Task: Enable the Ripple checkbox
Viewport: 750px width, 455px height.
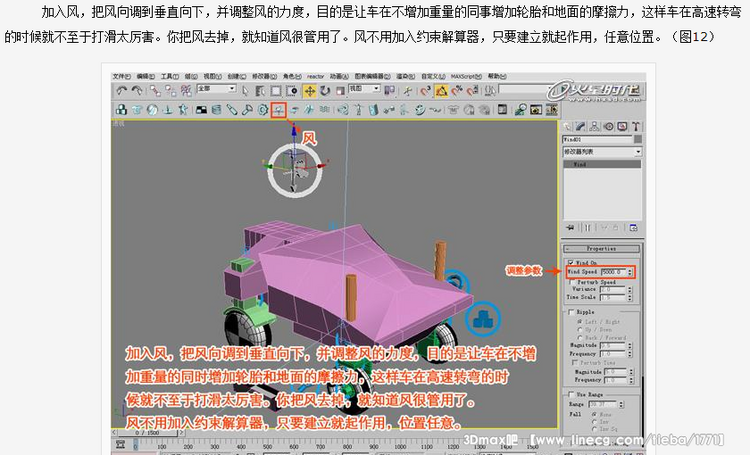Action: pos(571,312)
